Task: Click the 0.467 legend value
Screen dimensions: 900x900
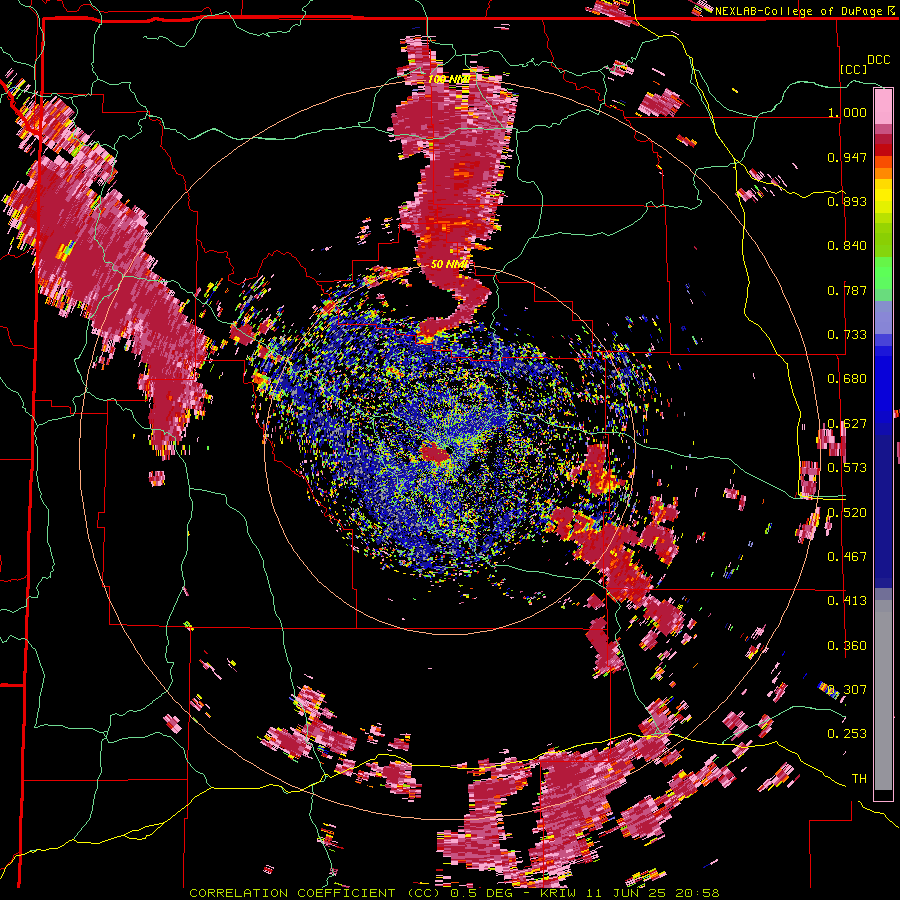Action: (x=847, y=556)
